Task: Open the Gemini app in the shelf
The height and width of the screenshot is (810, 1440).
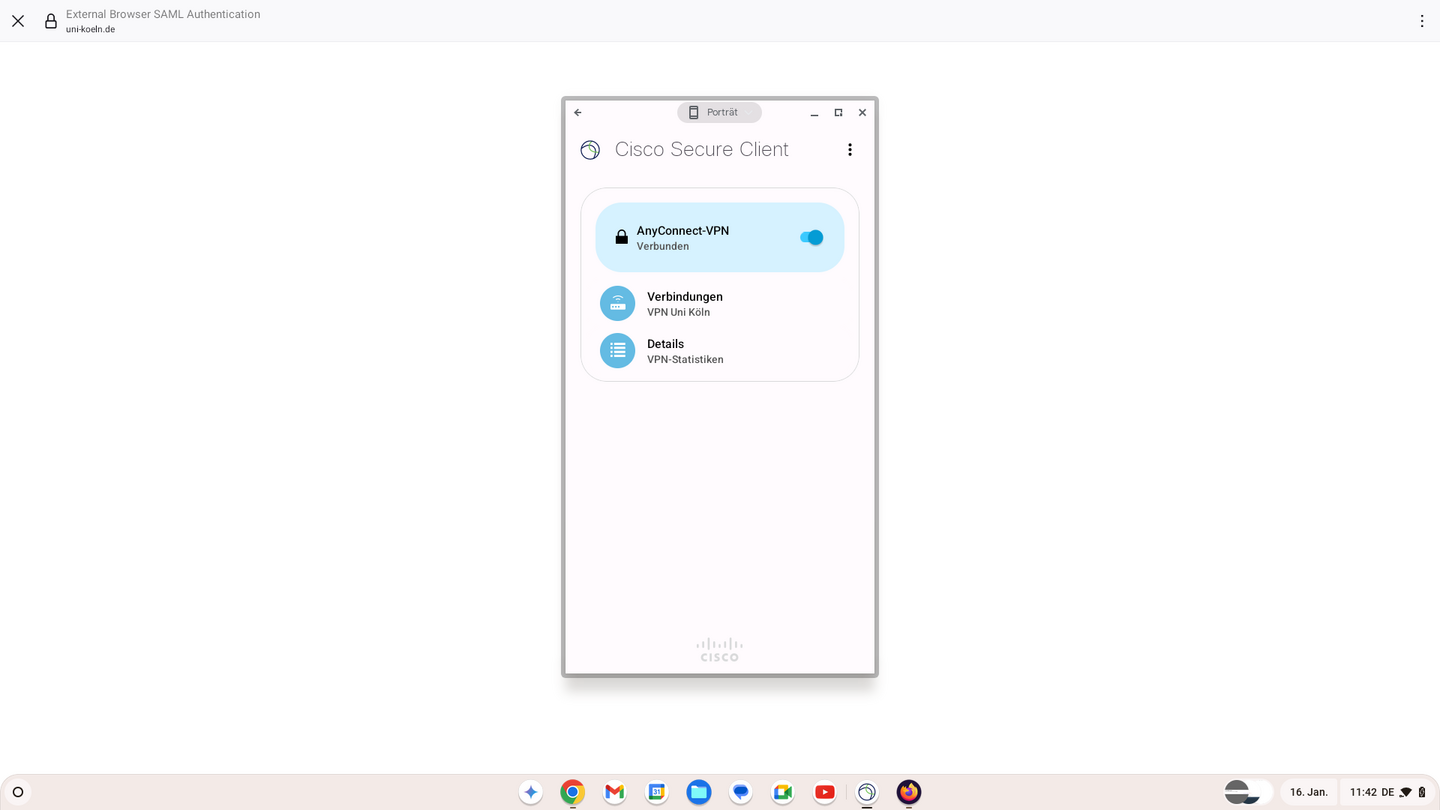Action: click(x=531, y=792)
